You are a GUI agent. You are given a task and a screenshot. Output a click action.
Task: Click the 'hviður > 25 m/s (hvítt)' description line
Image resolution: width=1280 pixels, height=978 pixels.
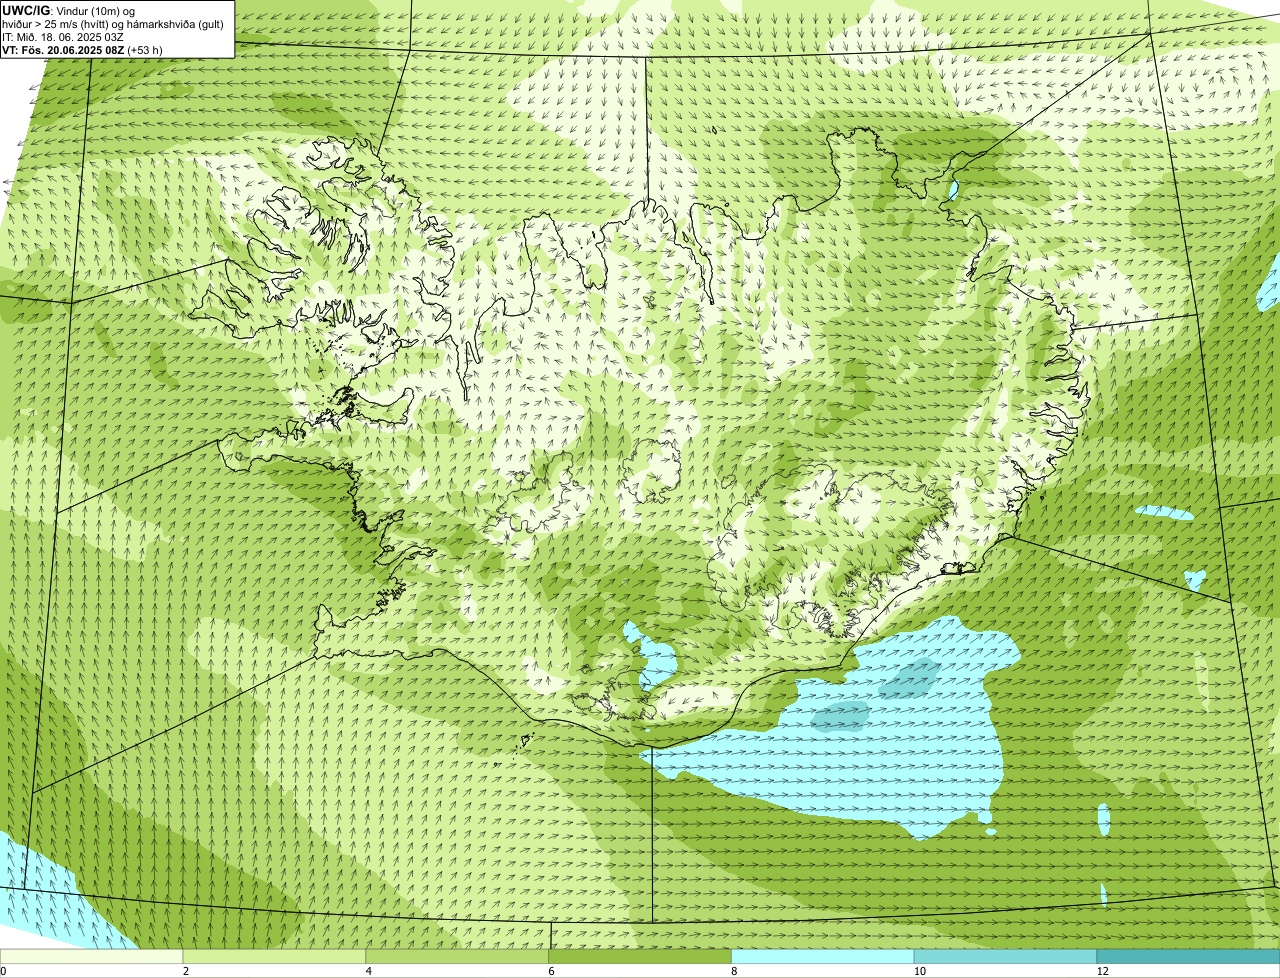point(113,23)
